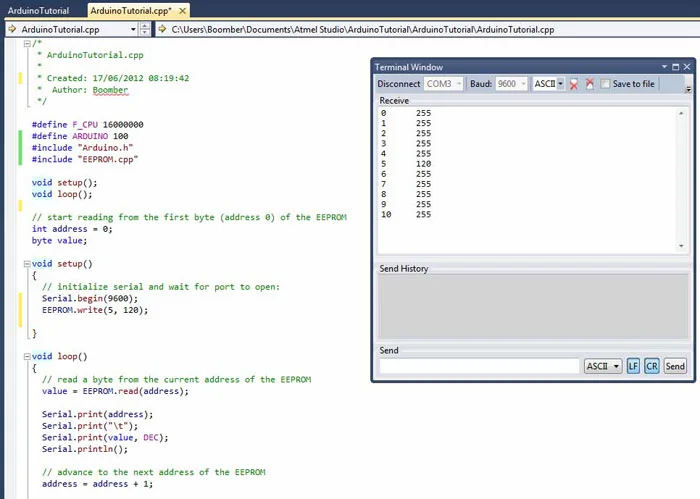Collapse the header comment block
700x499 pixels.
[x=27, y=44]
